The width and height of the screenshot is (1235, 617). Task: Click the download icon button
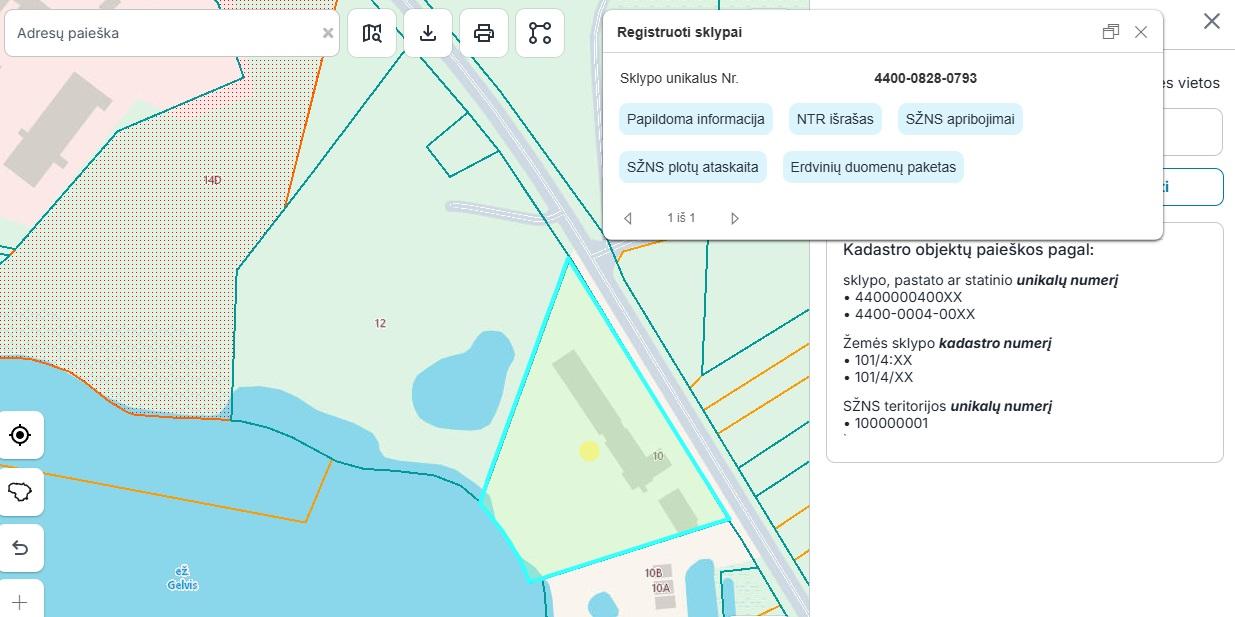(x=428, y=33)
